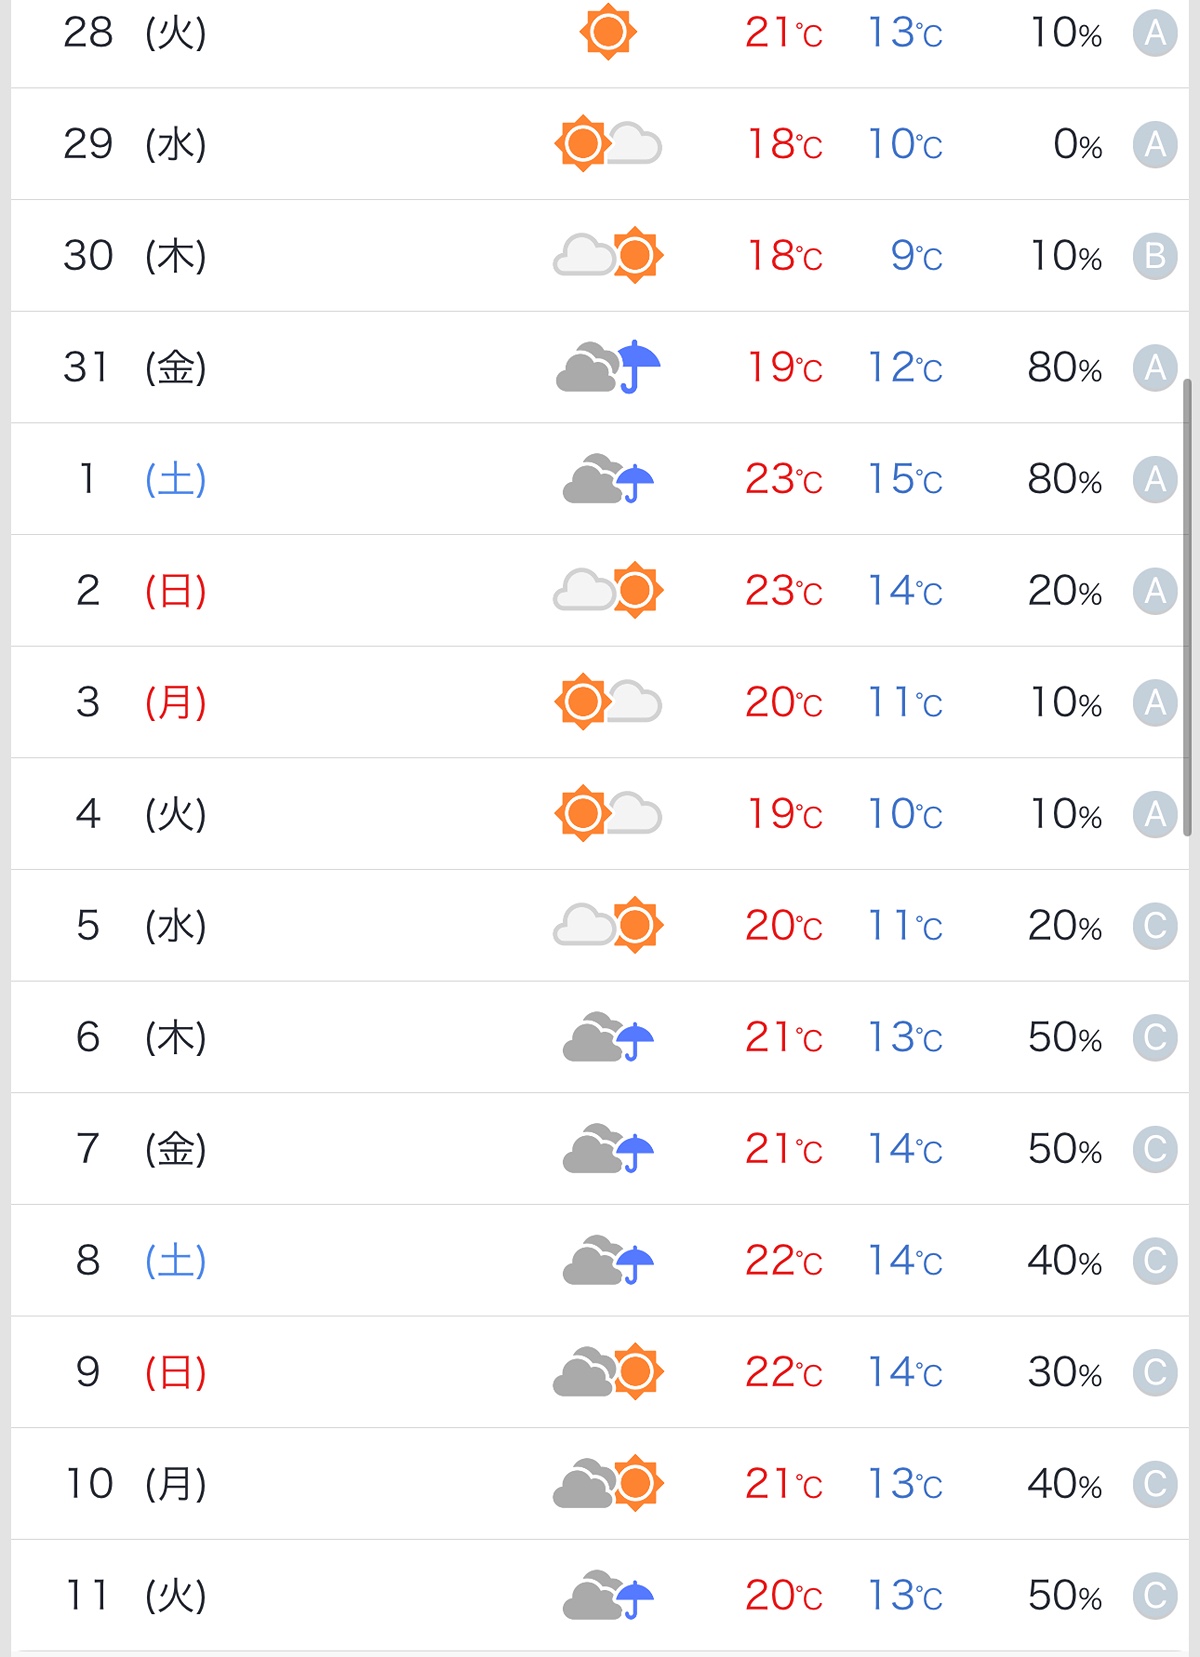Click the 23°C high for the 1st

783,479
